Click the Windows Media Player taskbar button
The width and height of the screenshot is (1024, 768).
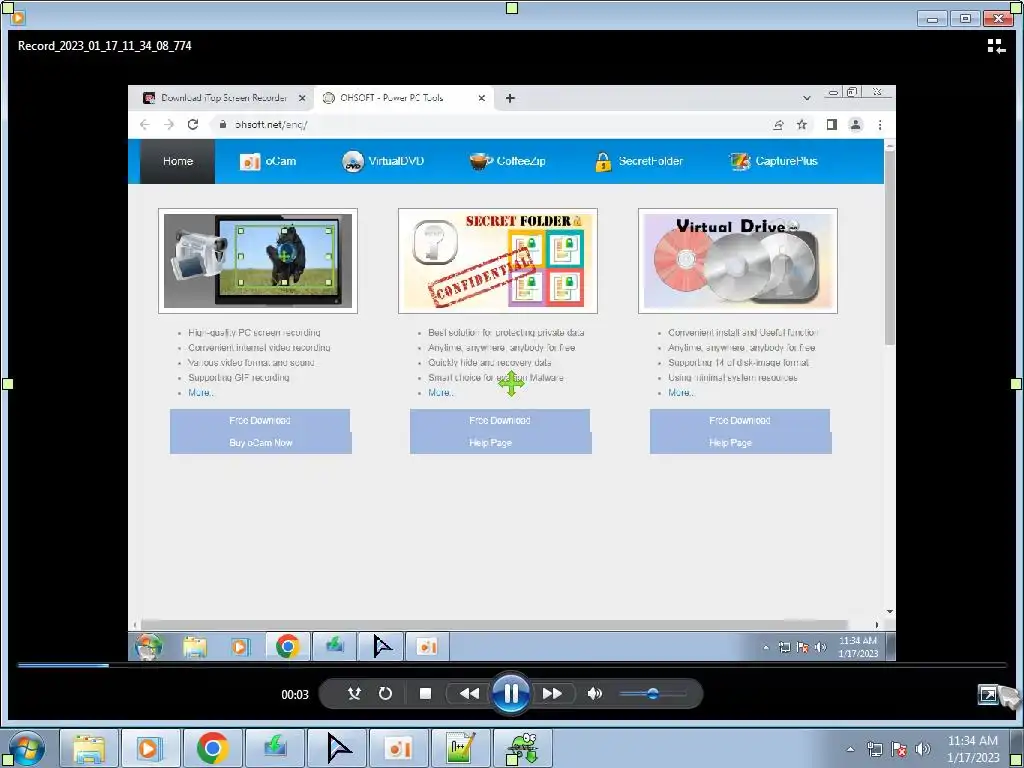click(x=150, y=748)
